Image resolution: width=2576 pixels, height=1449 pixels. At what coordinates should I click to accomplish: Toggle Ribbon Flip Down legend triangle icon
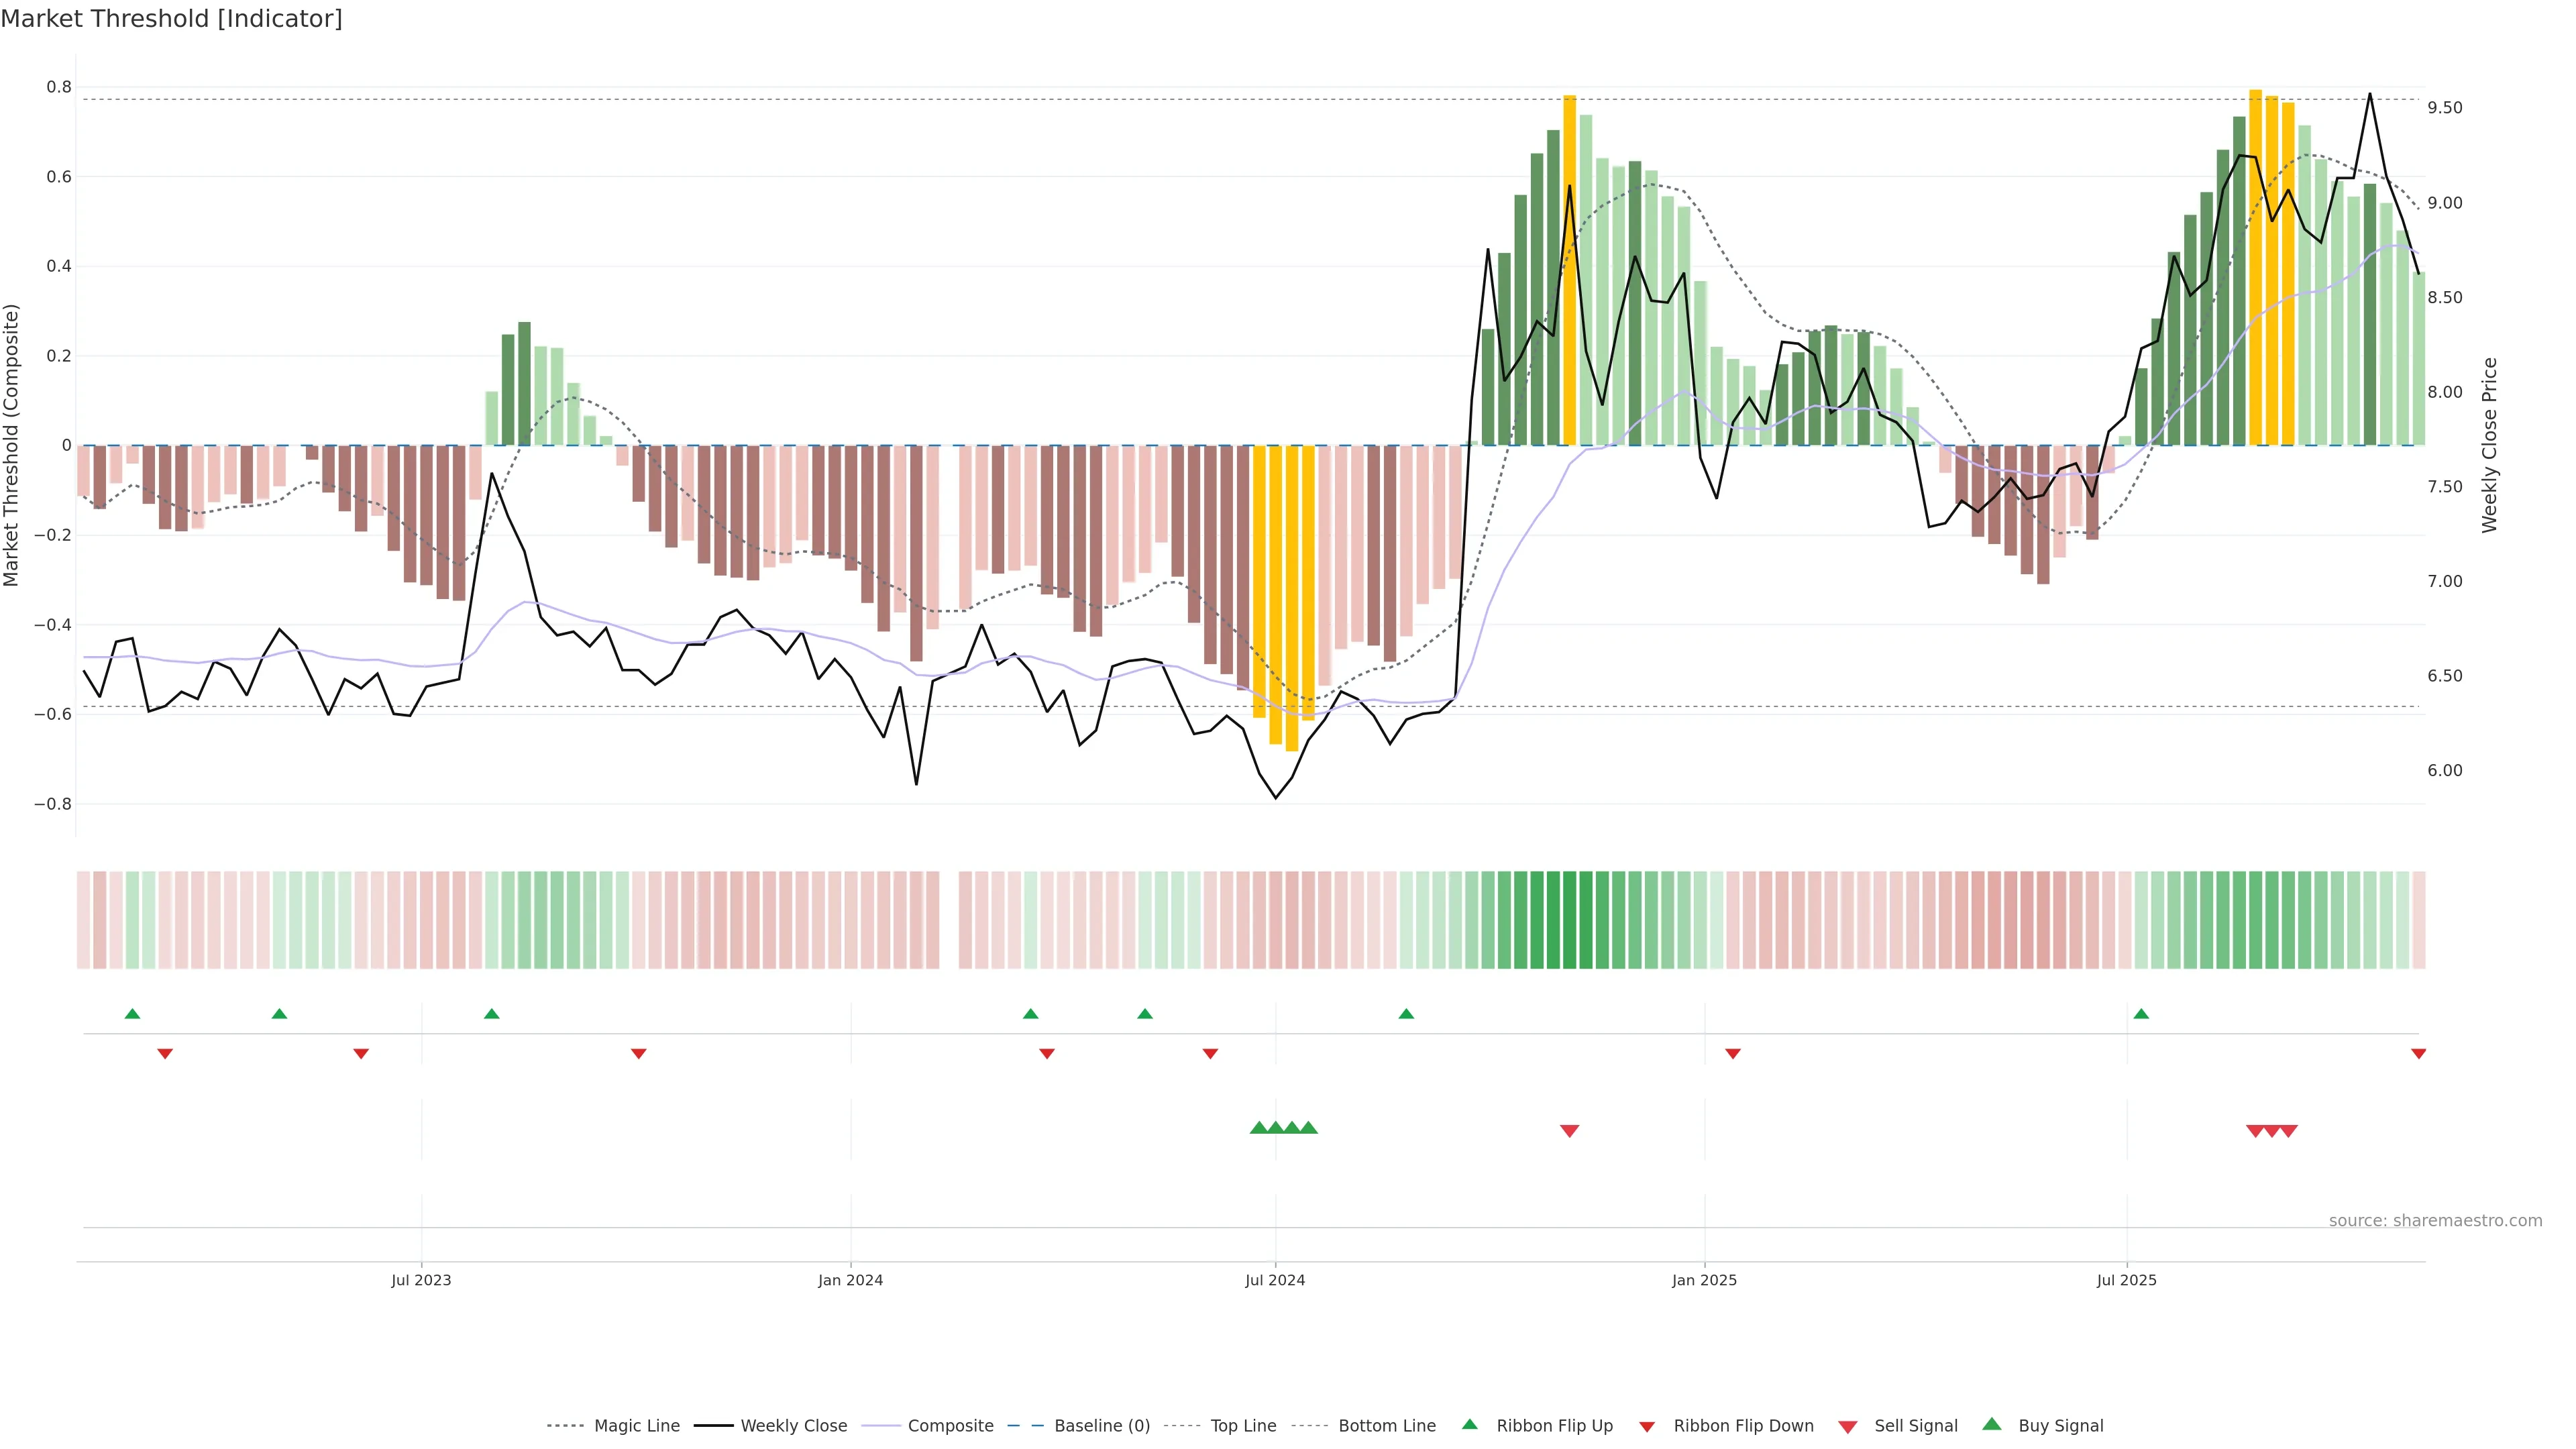point(1647,1426)
